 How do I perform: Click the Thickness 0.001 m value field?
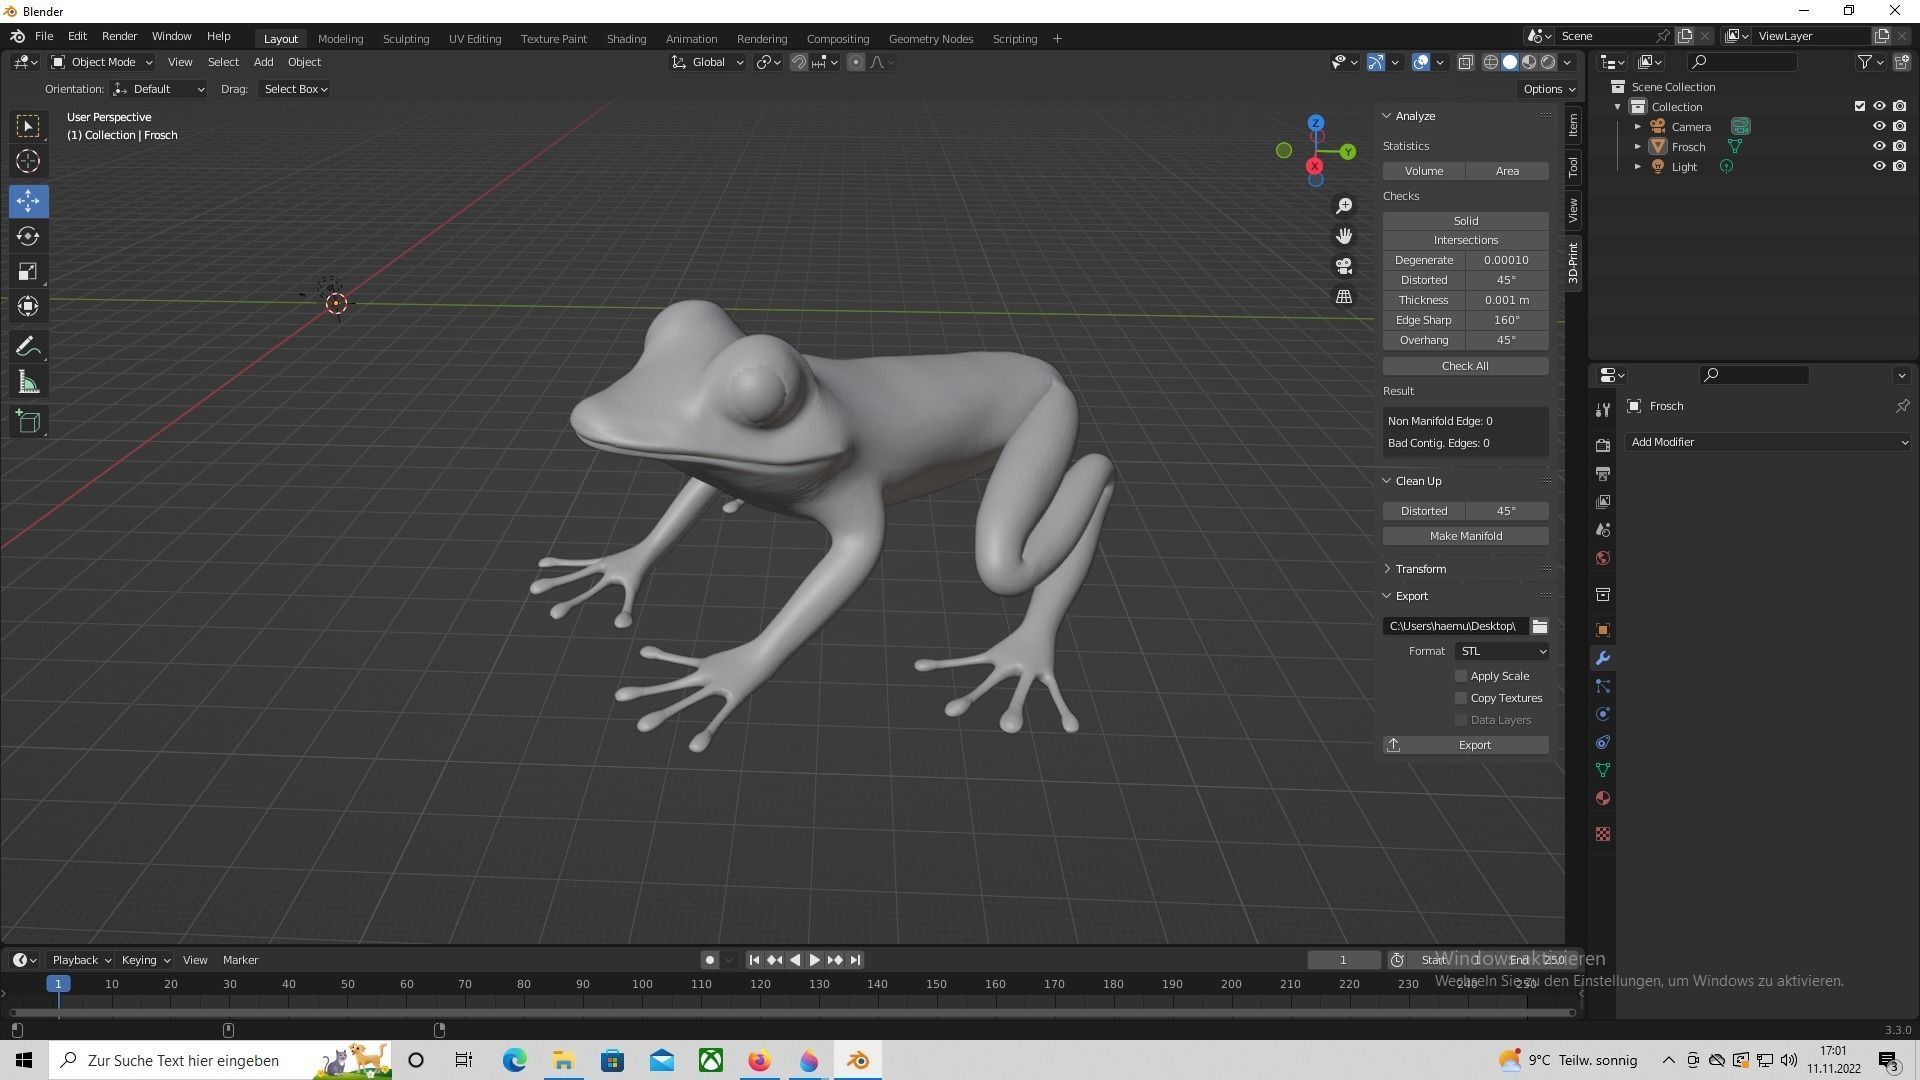1506,301
